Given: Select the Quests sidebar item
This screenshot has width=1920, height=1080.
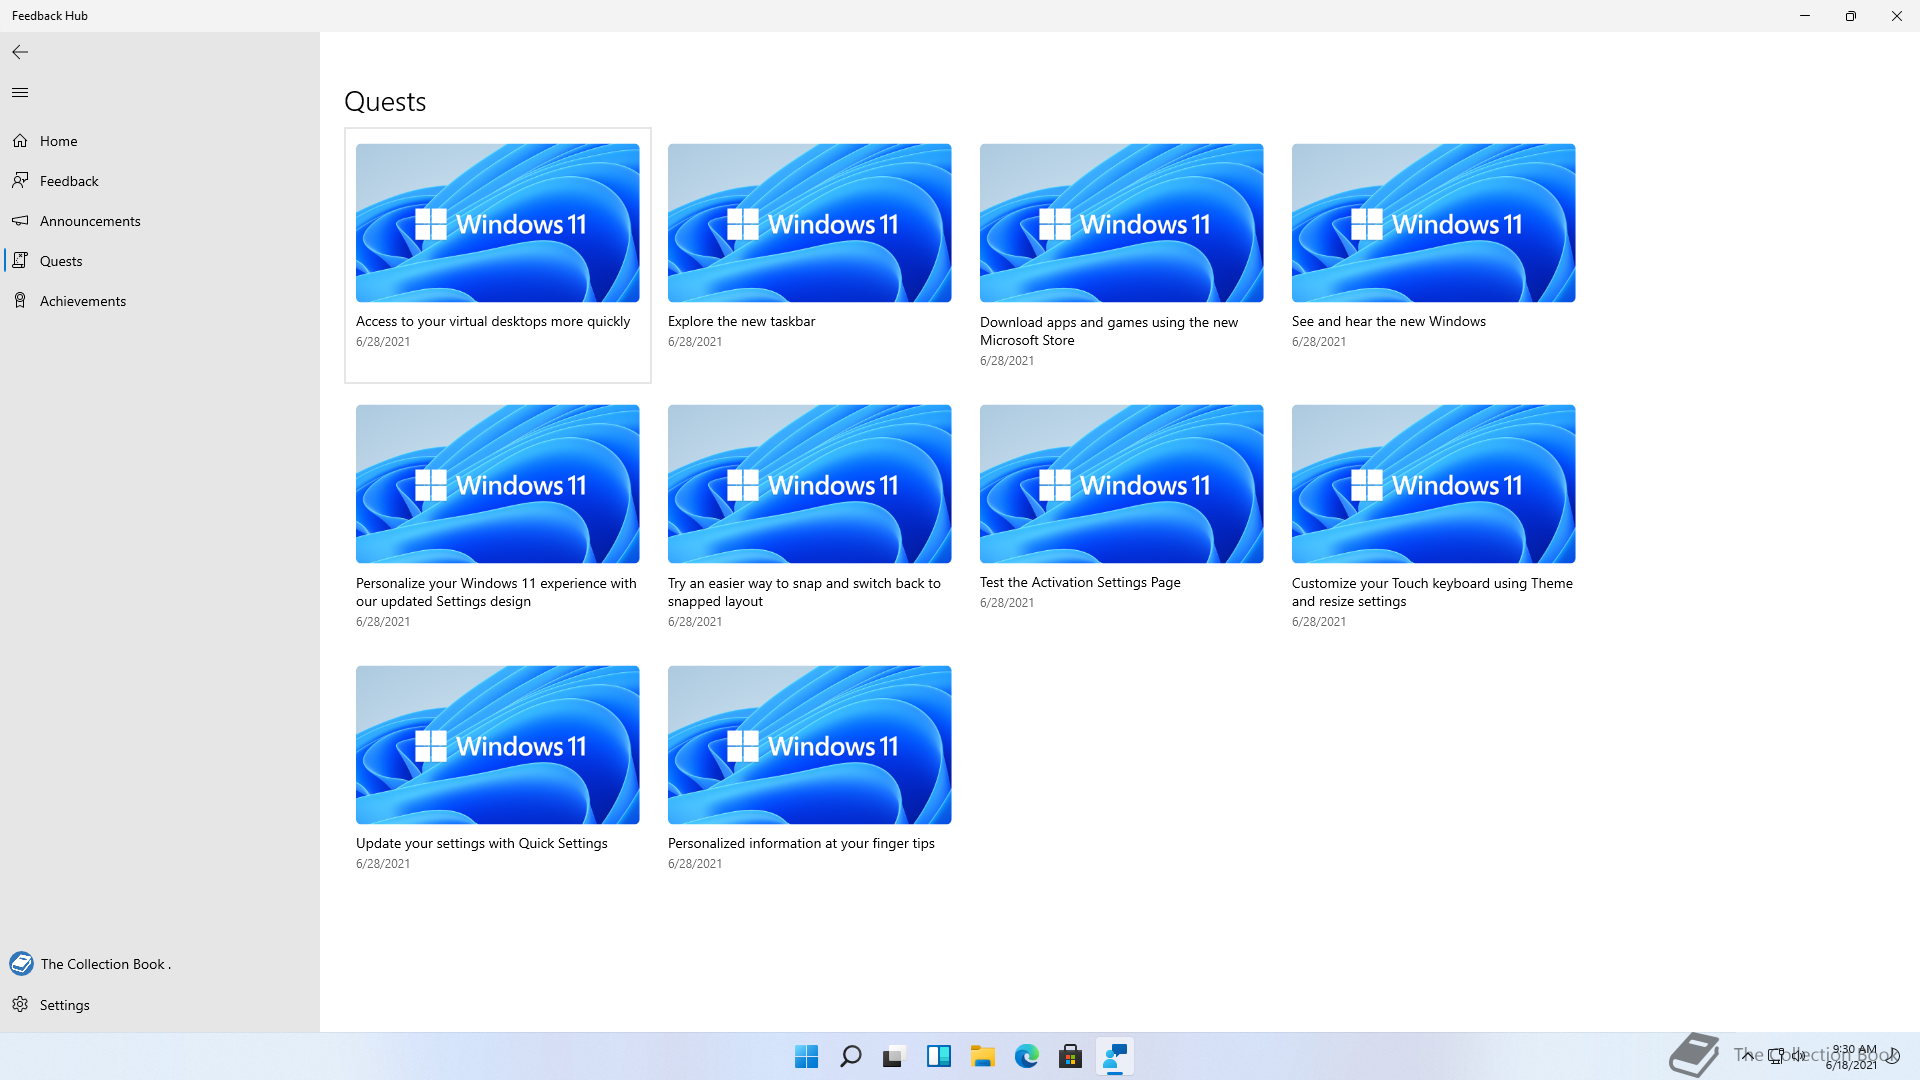Looking at the screenshot, I should click(x=160, y=261).
